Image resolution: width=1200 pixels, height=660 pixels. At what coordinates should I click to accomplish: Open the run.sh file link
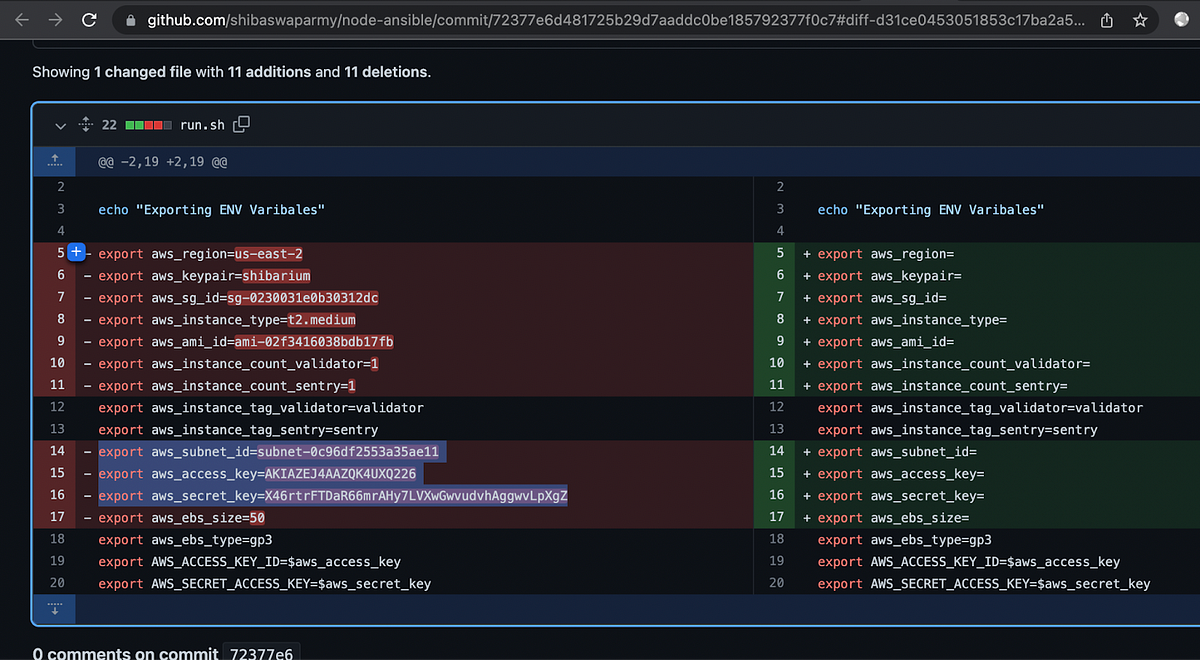coord(202,126)
